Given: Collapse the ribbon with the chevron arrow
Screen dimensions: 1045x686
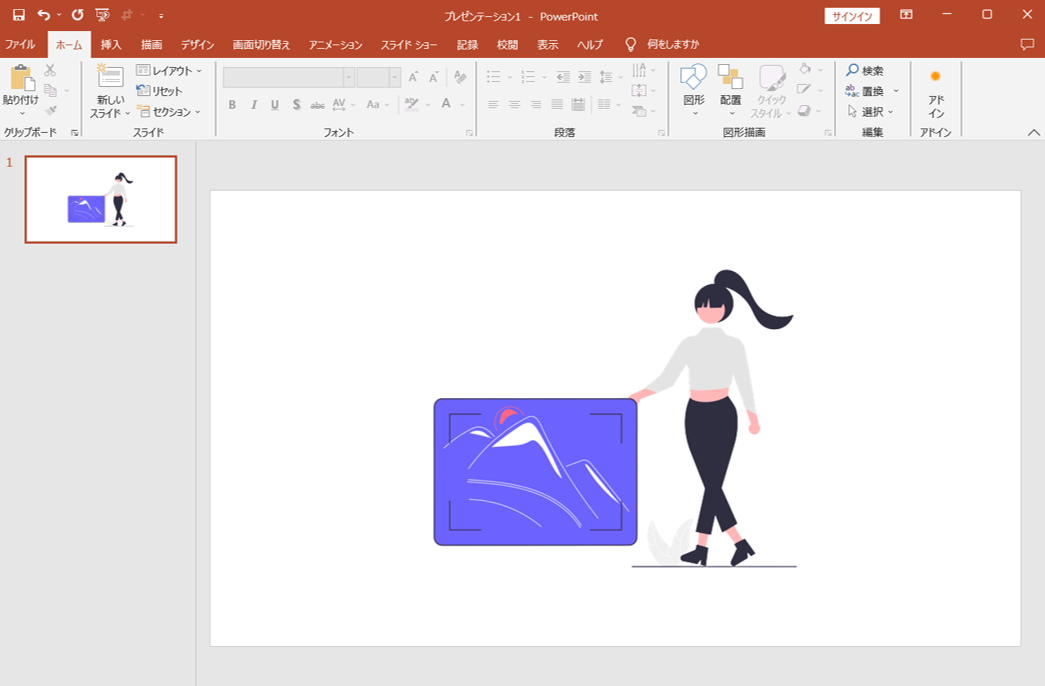Looking at the screenshot, I should coord(1033,132).
